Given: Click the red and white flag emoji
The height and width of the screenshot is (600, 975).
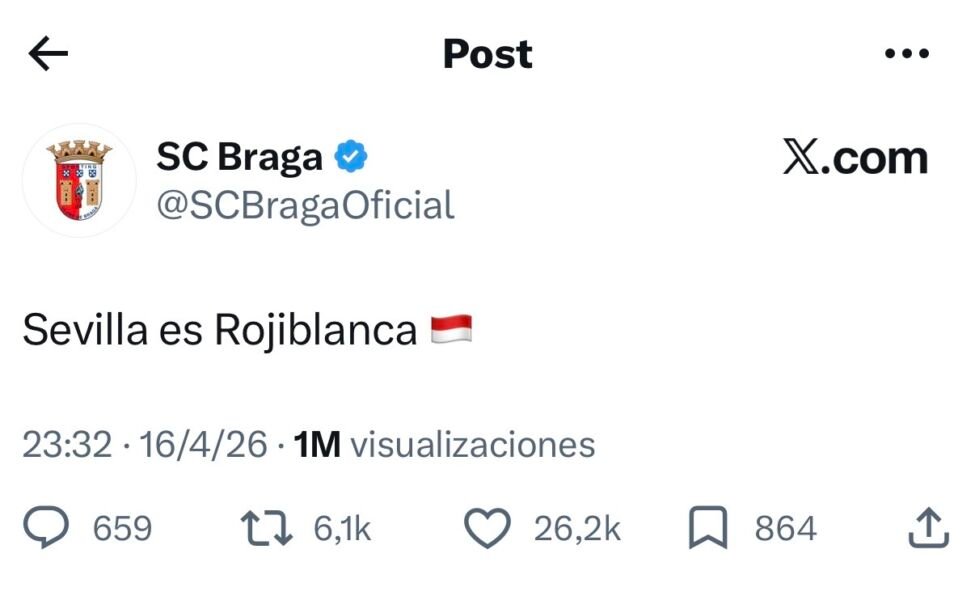Looking at the screenshot, I should click(451, 328).
